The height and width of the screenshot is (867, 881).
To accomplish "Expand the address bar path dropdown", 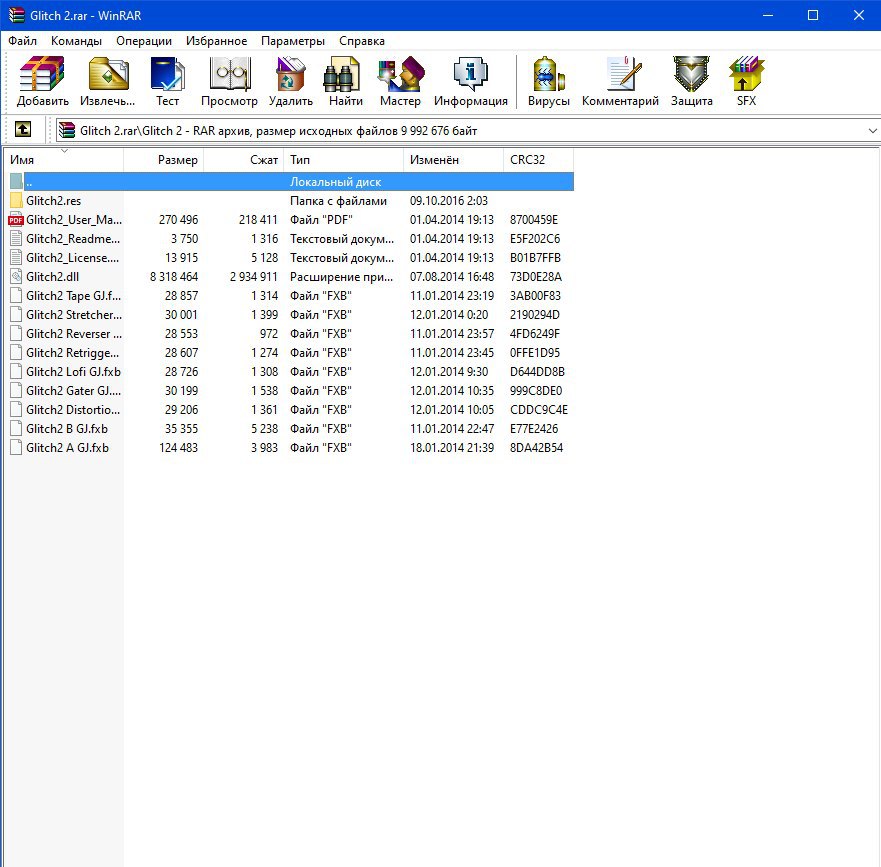I will coord(872,130).
